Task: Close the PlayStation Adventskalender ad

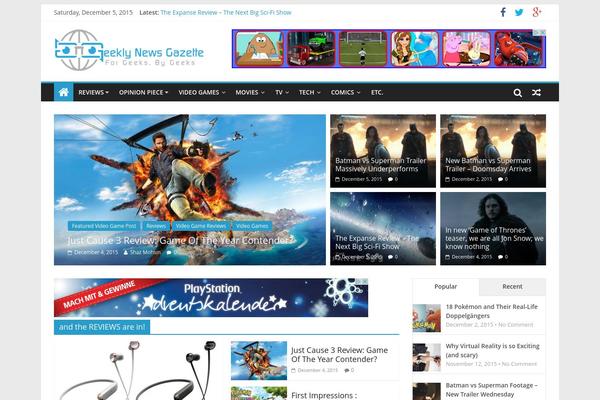Action: 365,281
